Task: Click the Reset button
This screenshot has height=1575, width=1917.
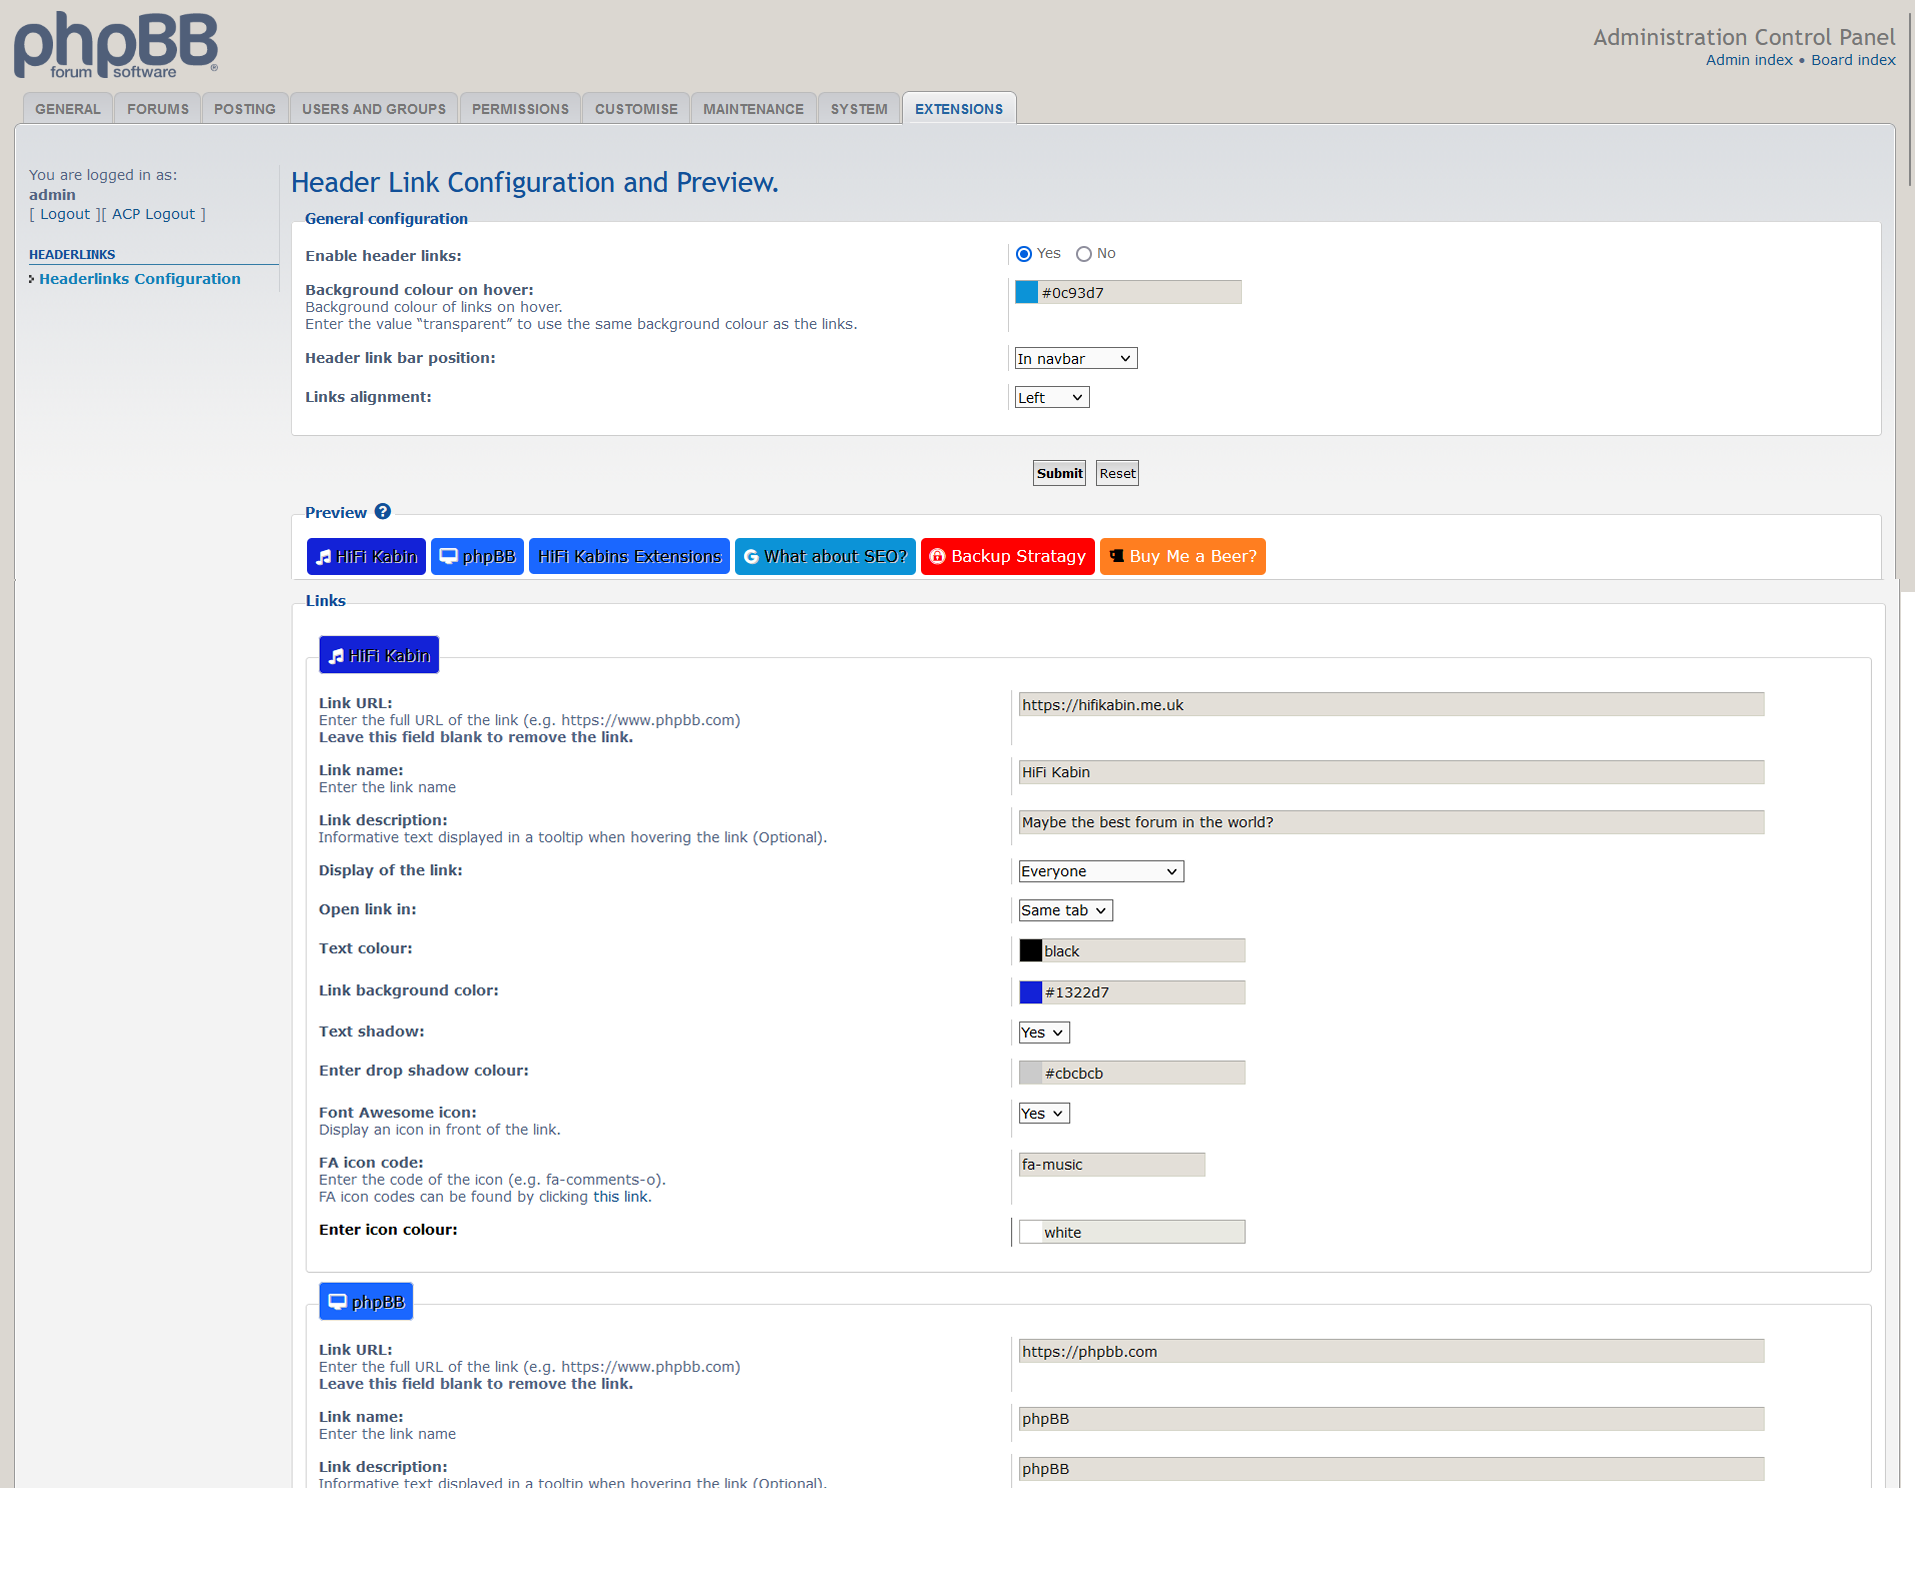Action: coord(1117,474)
